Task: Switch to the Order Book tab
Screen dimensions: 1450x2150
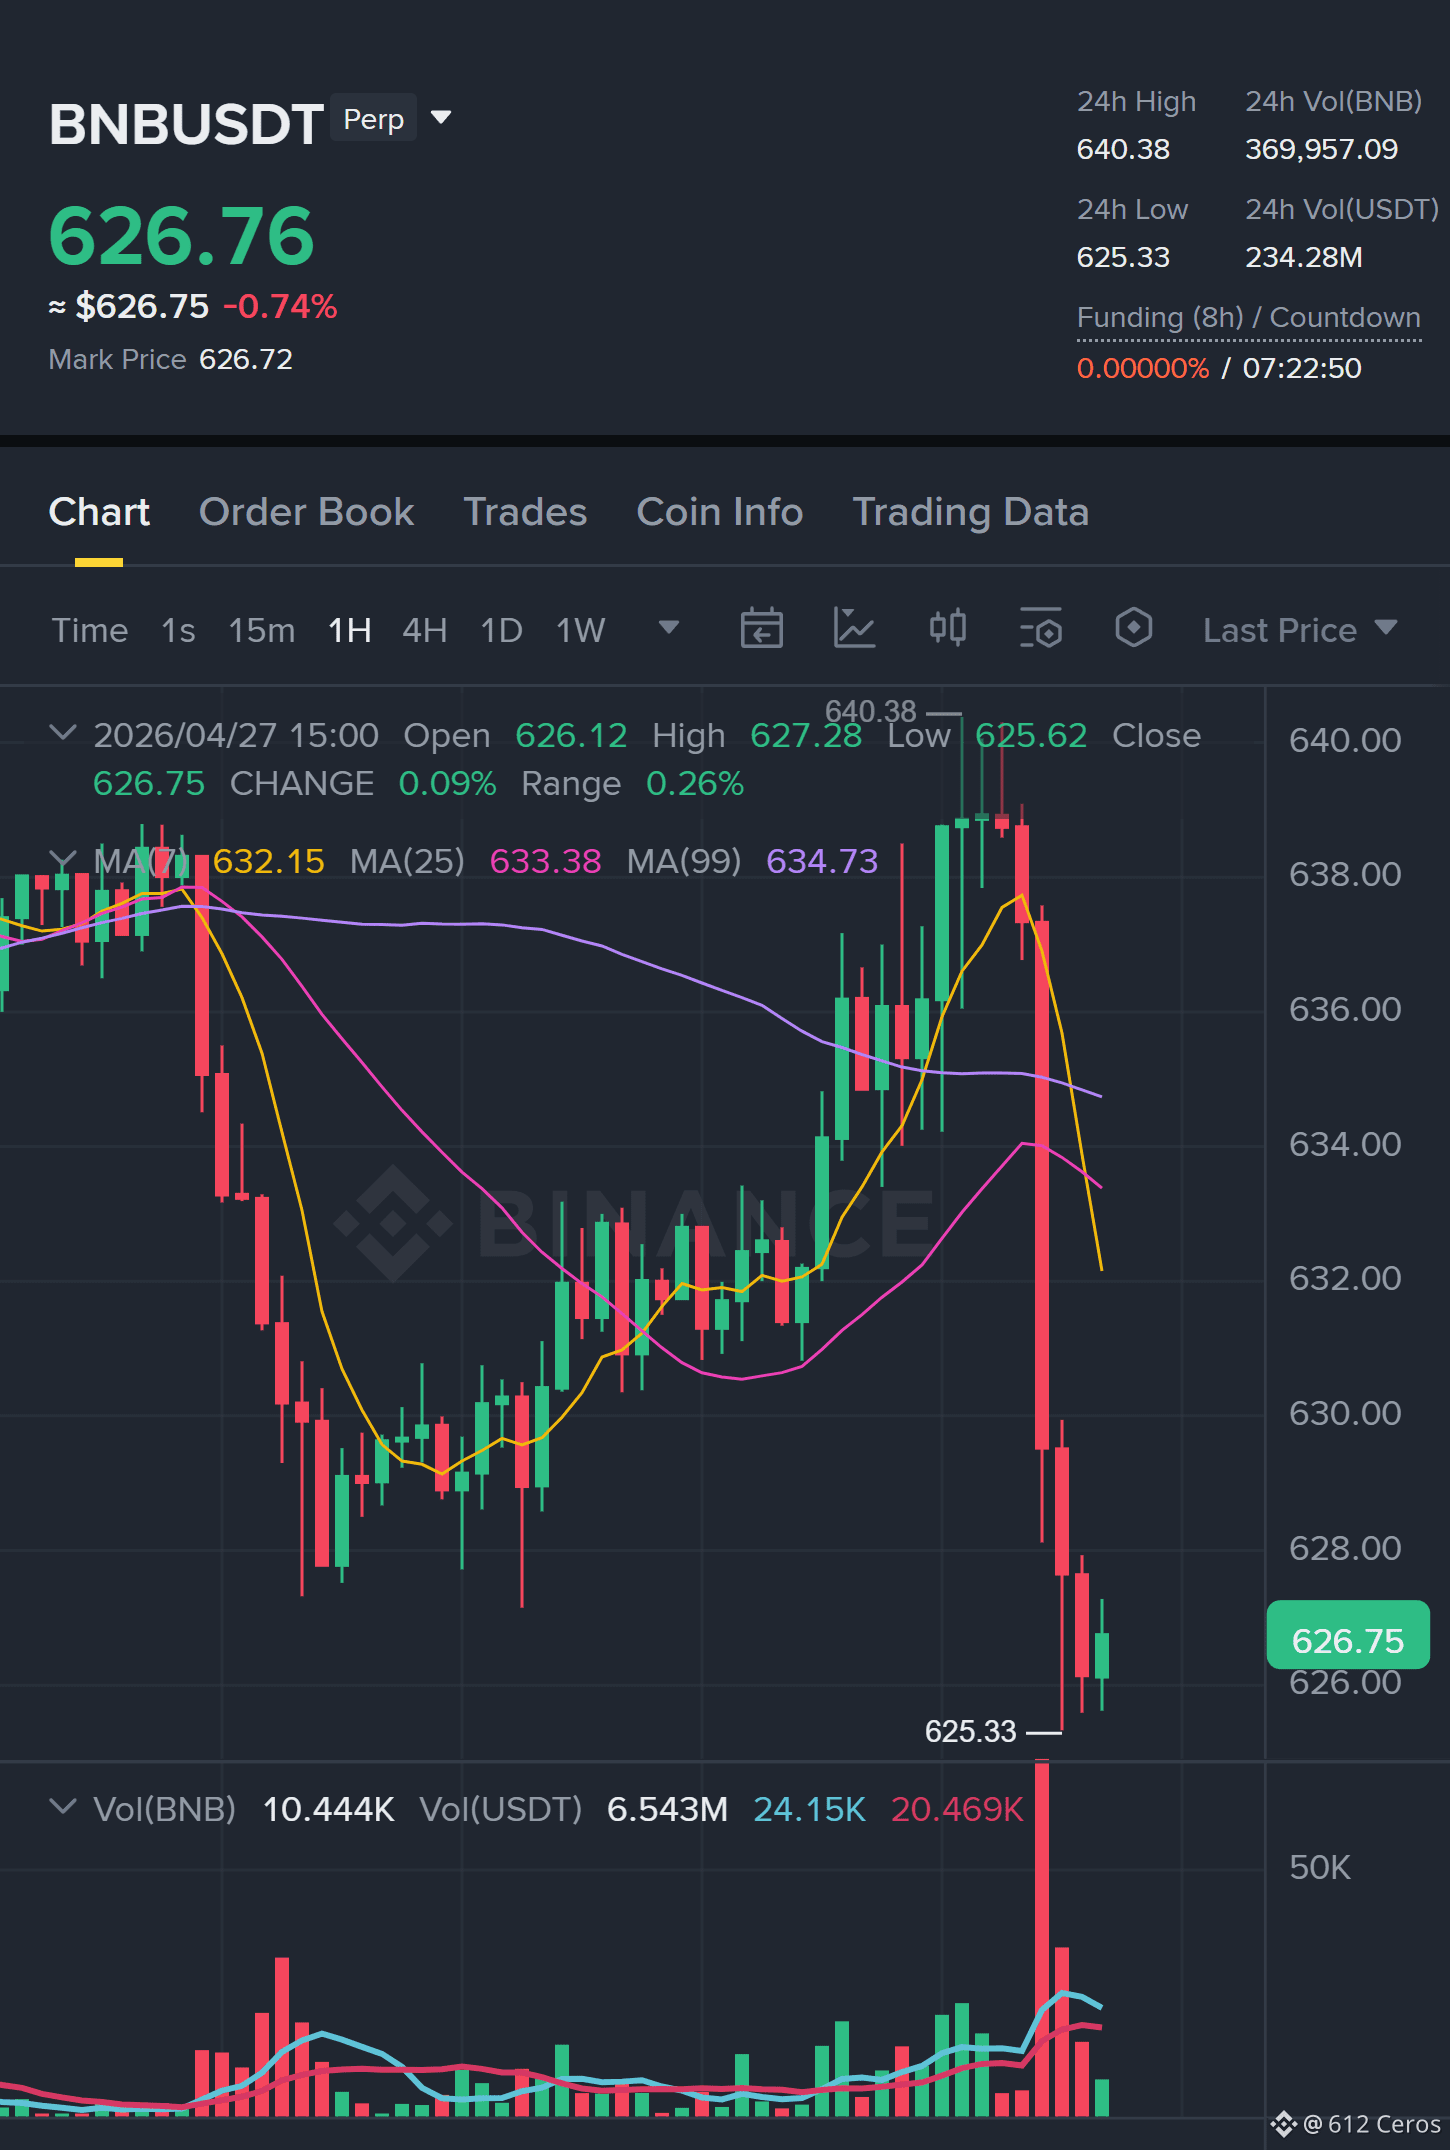Action: pos(306,512)
